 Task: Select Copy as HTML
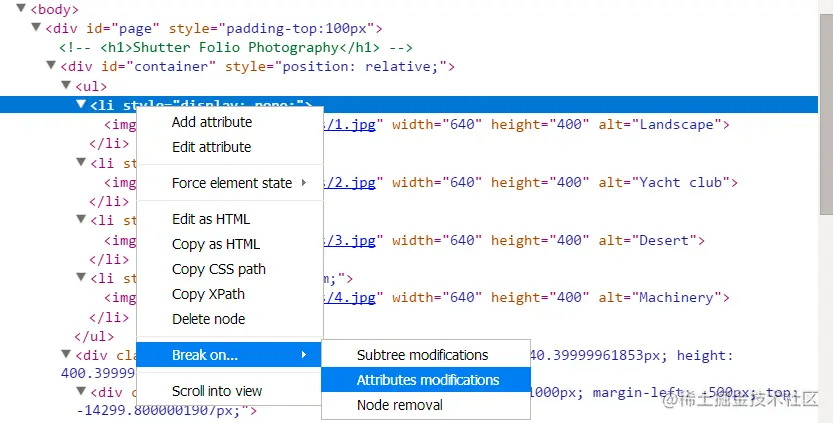230,244
